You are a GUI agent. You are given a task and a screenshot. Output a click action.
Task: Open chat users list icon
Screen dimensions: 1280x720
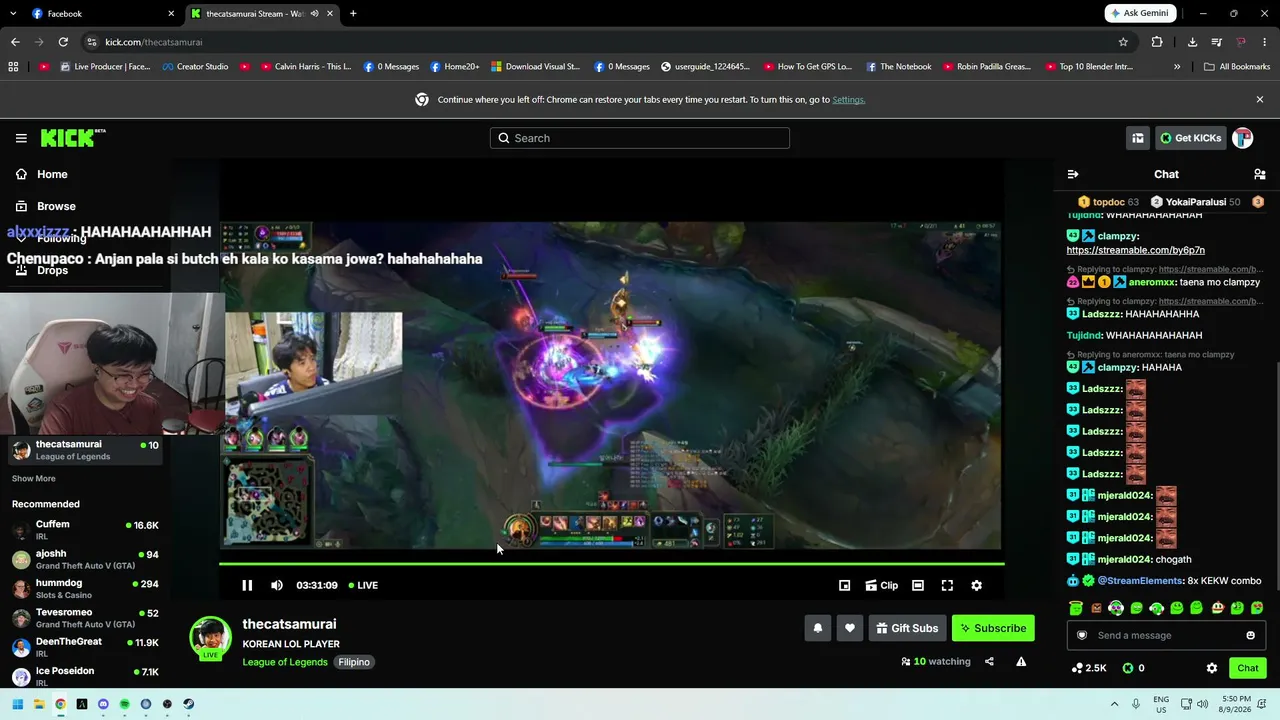[1260, 174]
